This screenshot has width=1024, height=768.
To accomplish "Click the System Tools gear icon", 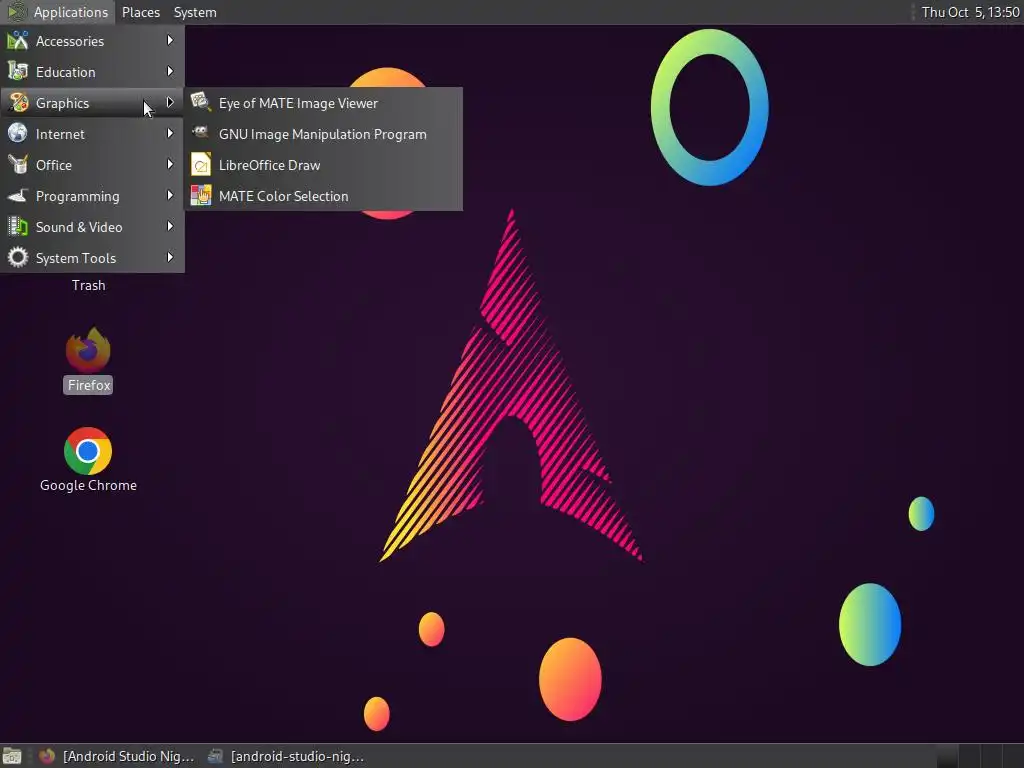I will pos(18,257).
